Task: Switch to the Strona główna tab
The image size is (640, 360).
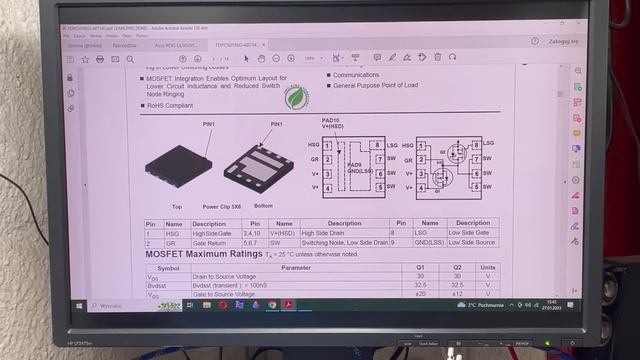Action: [84, 46]
